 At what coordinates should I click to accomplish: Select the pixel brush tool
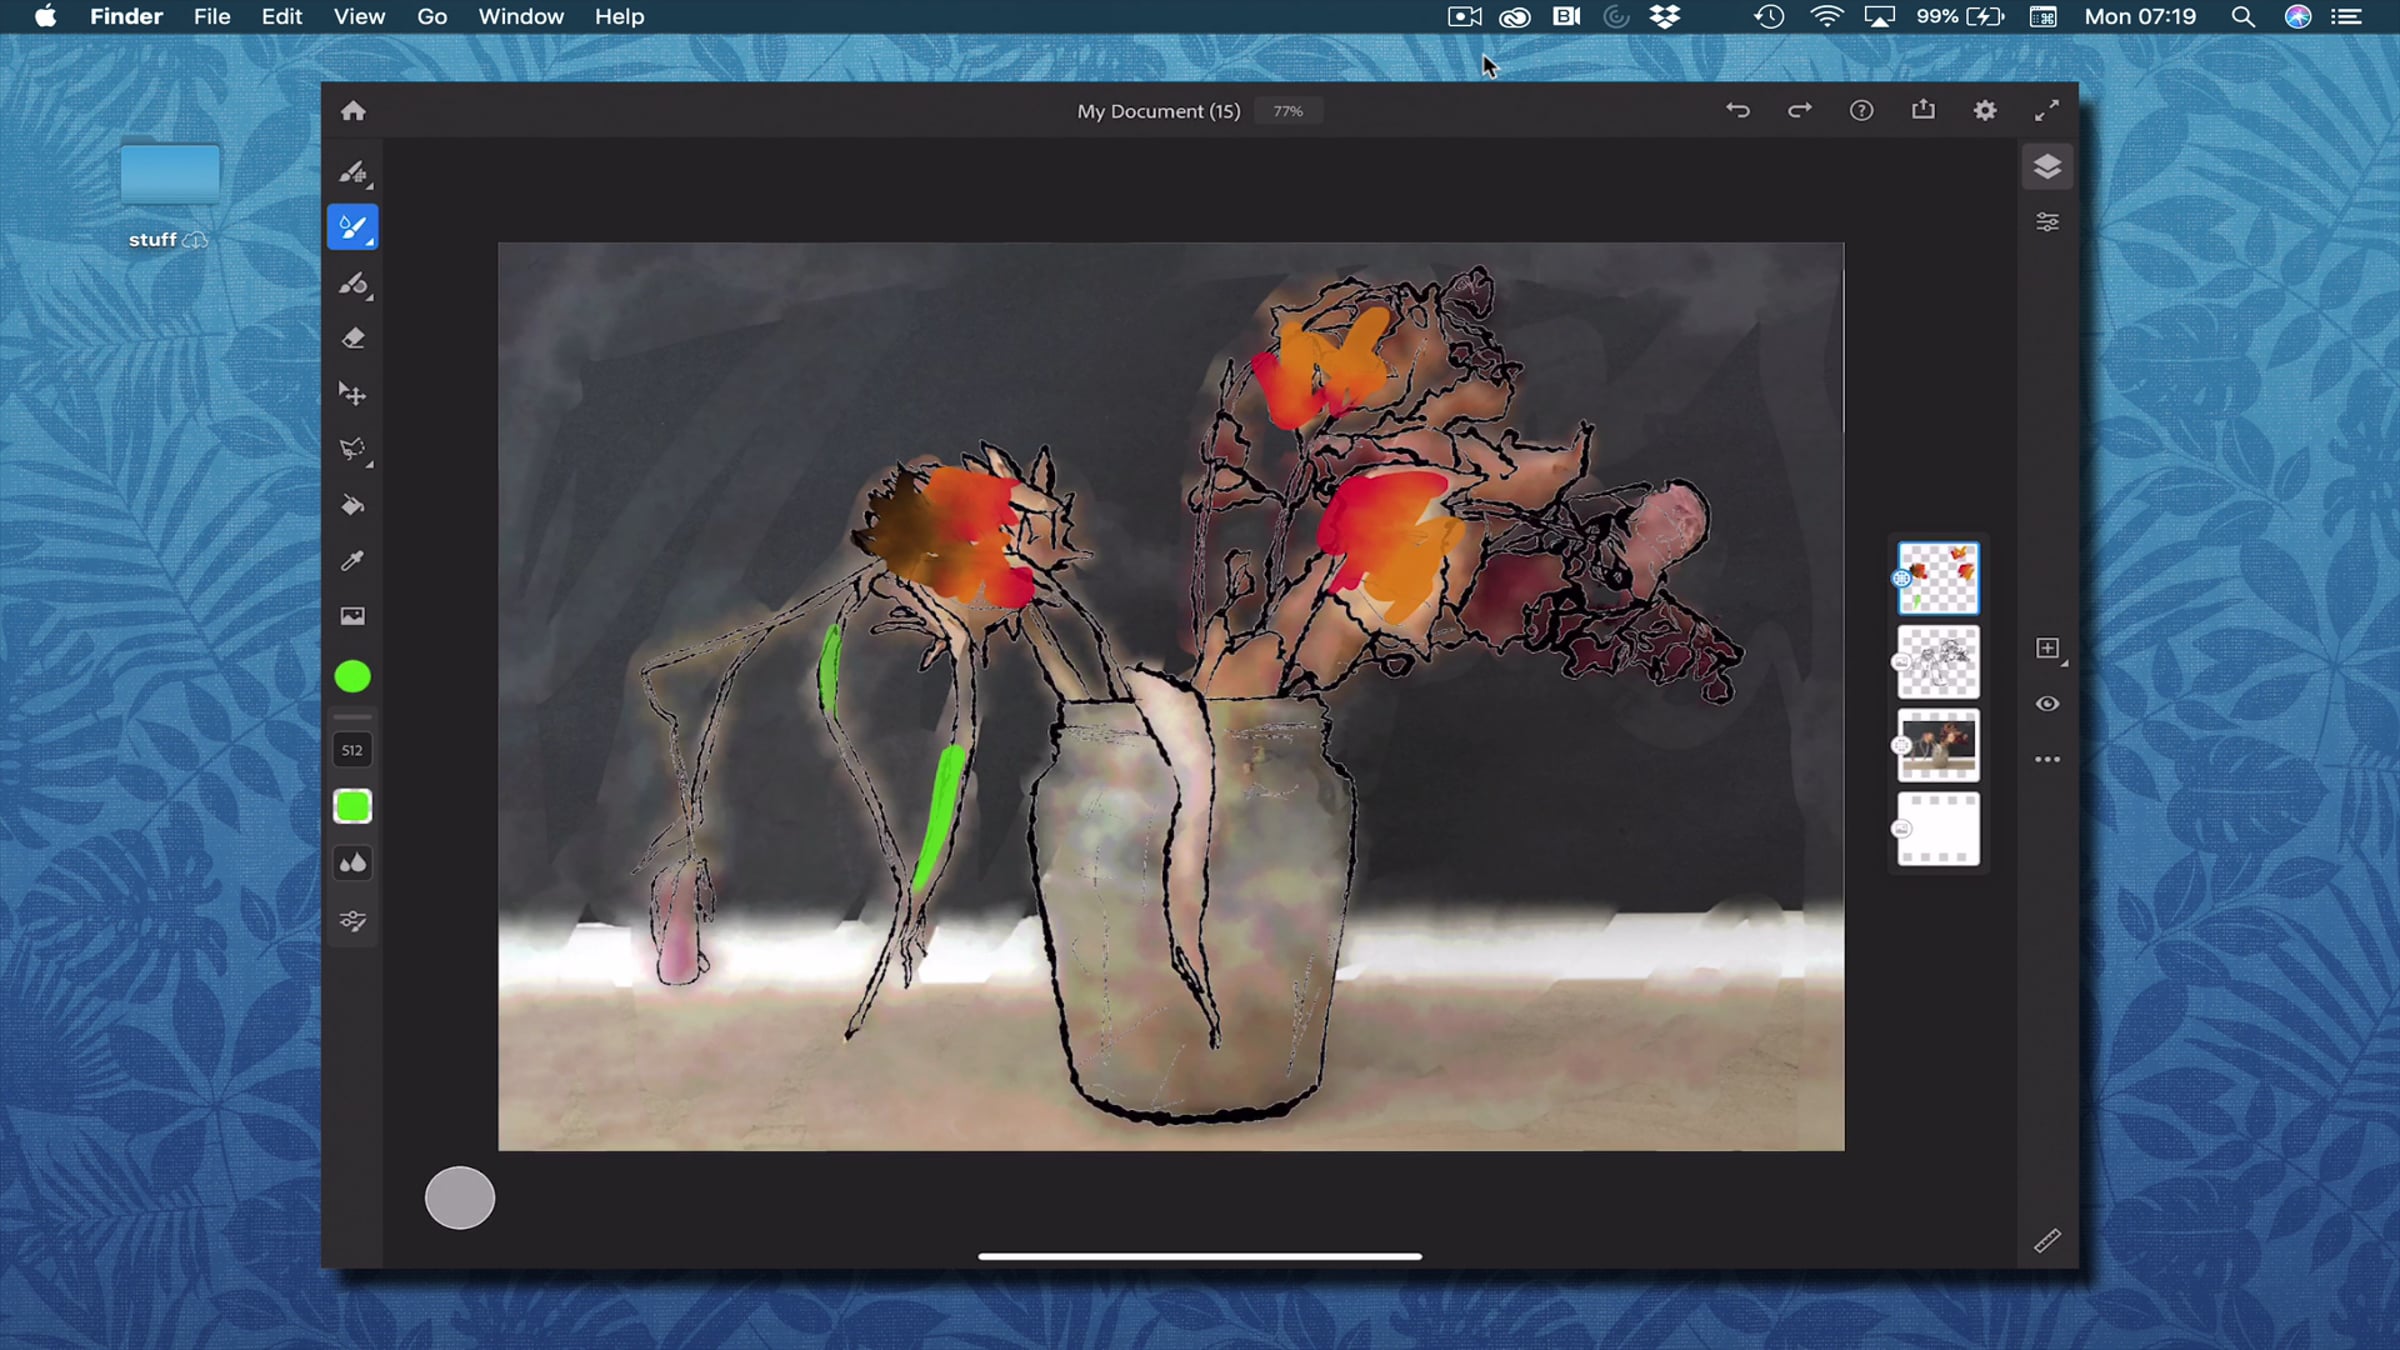click(352, 173)
